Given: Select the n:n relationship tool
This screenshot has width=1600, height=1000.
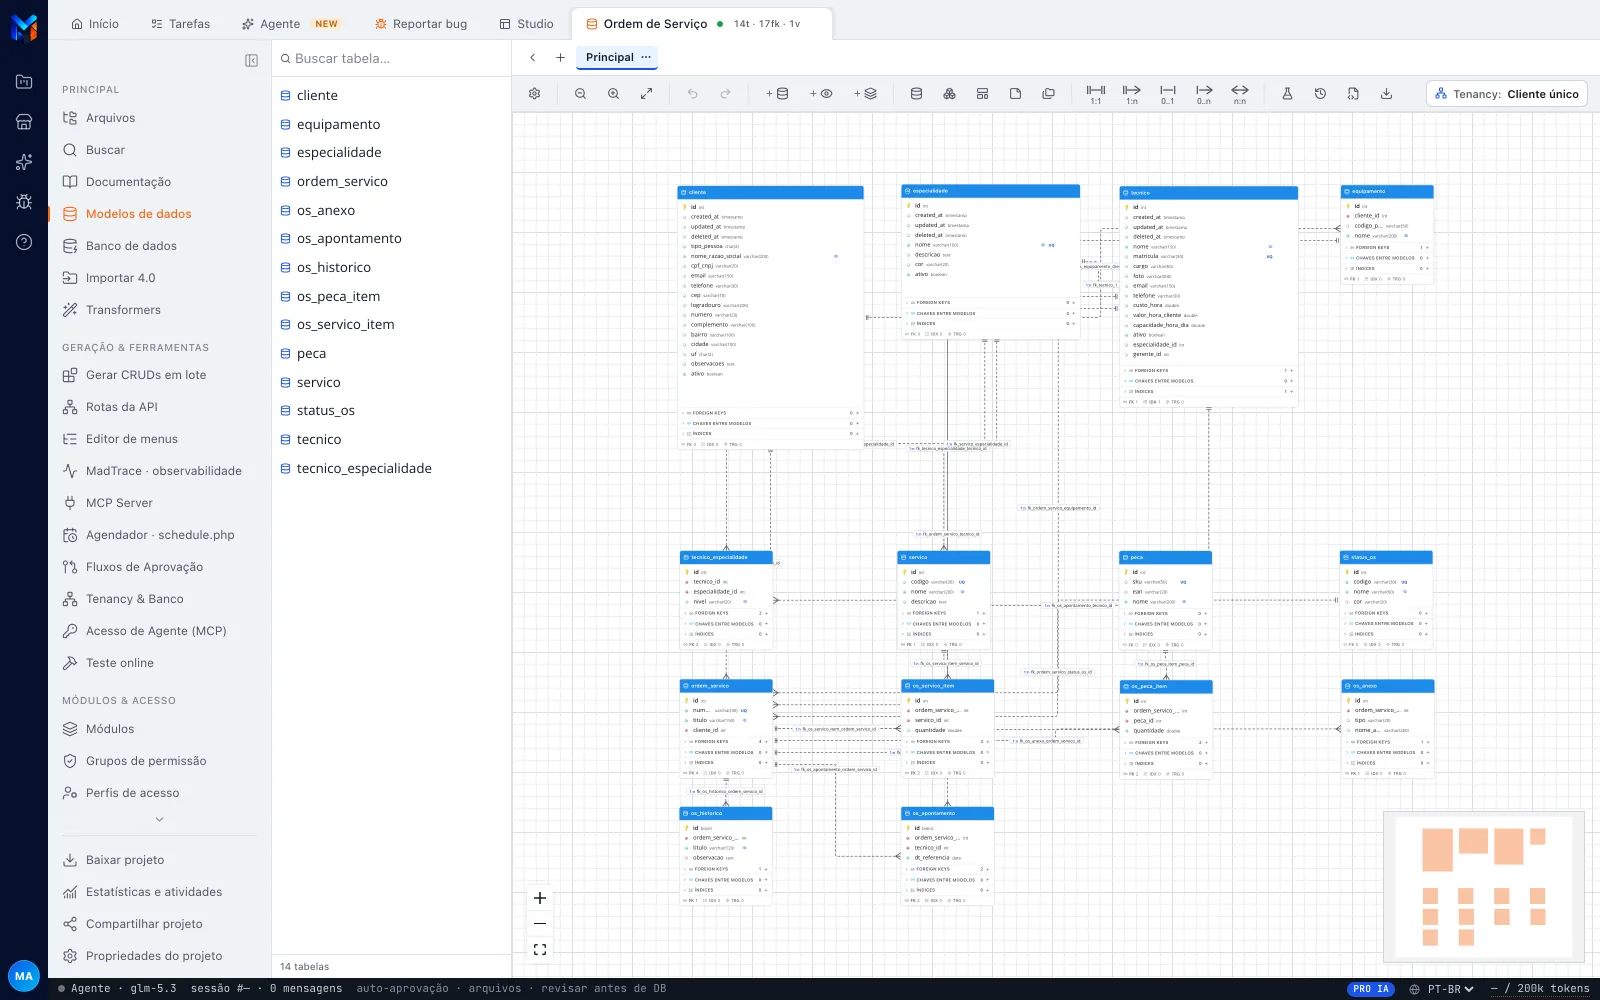Looking at the screenshot, I should coord(1240,94).
